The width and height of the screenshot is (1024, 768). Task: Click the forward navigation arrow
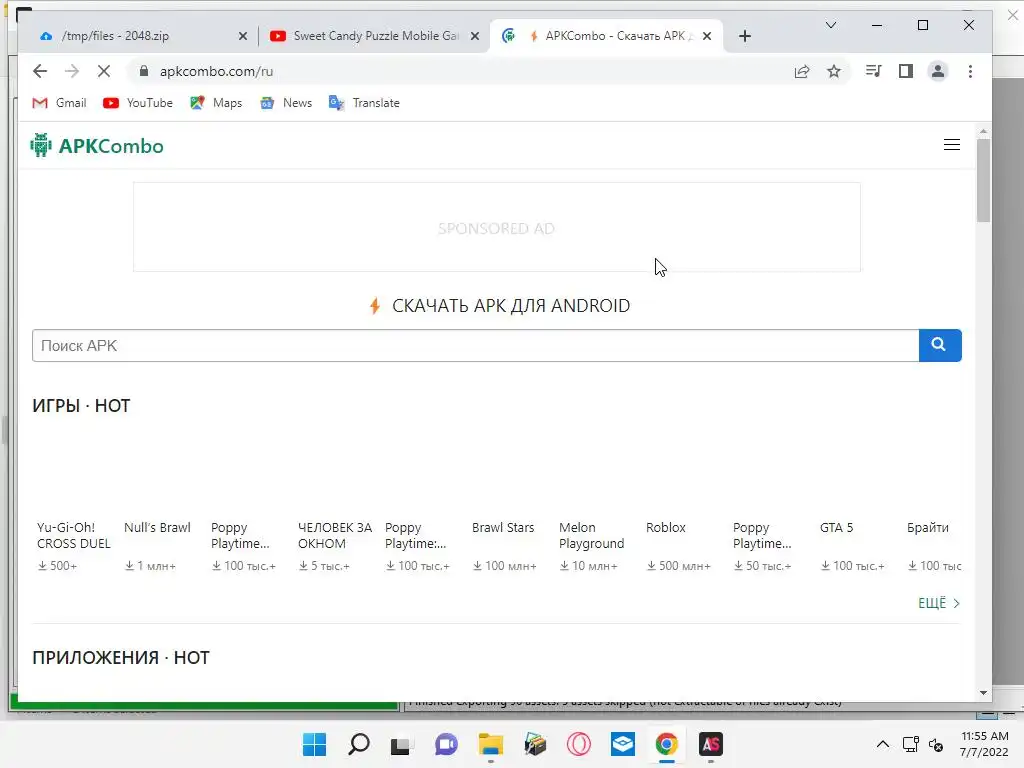coord(72,71)
